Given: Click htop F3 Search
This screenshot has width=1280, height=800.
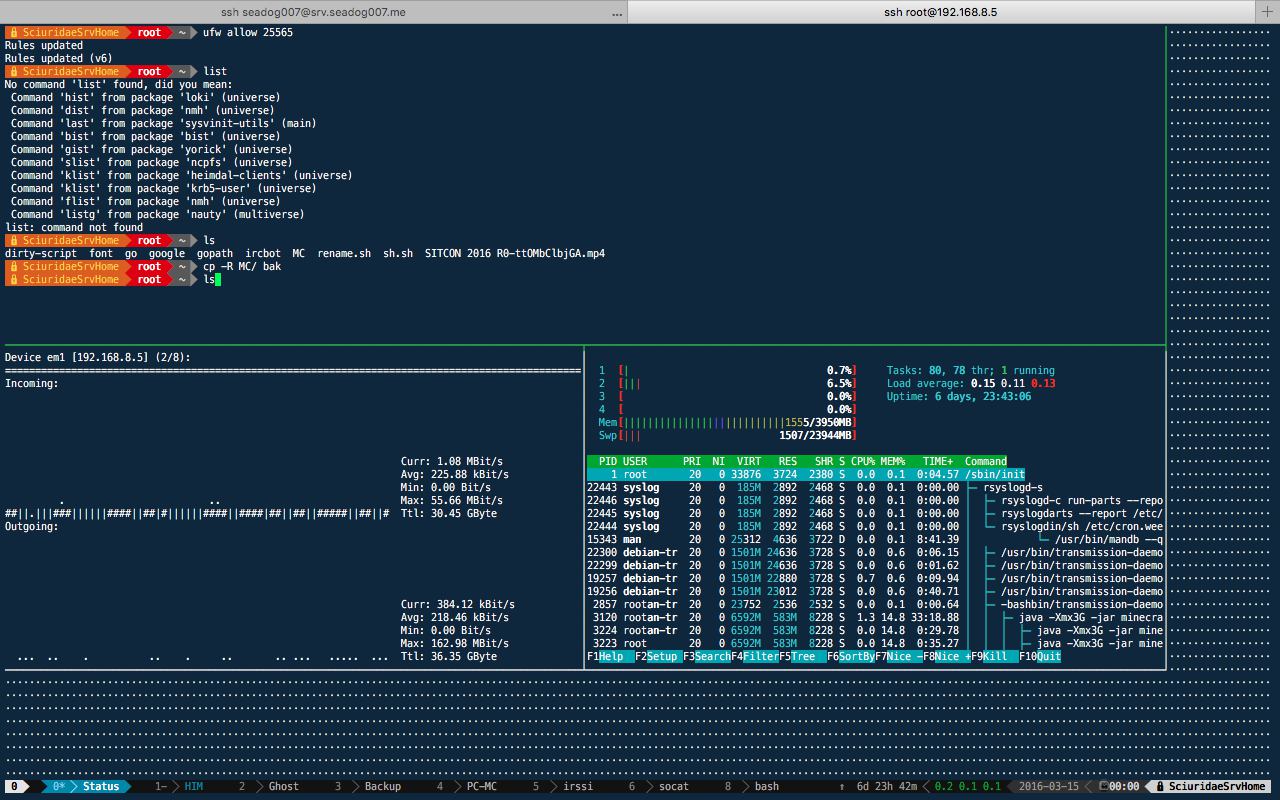Looking at the screenshot, I should pos(706,657).
